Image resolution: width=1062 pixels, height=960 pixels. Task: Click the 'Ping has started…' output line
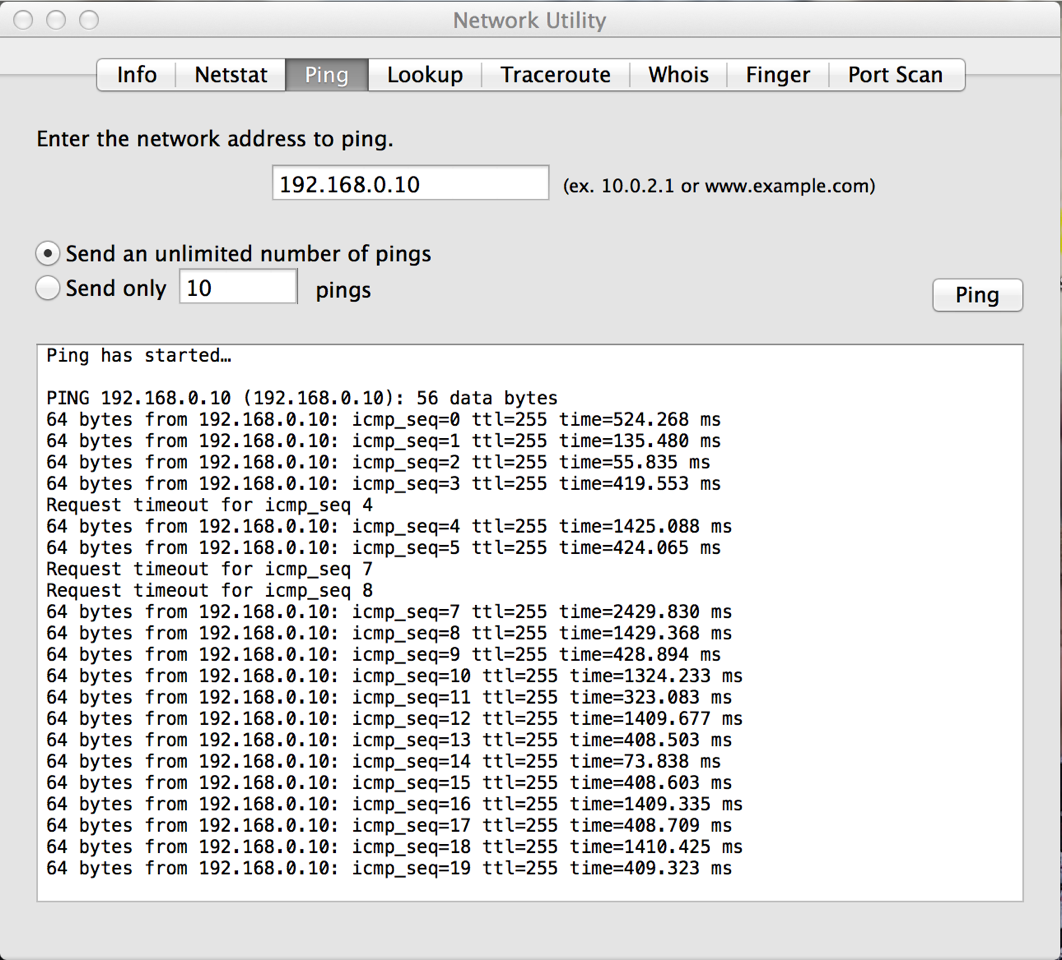(x=139, y=356)
